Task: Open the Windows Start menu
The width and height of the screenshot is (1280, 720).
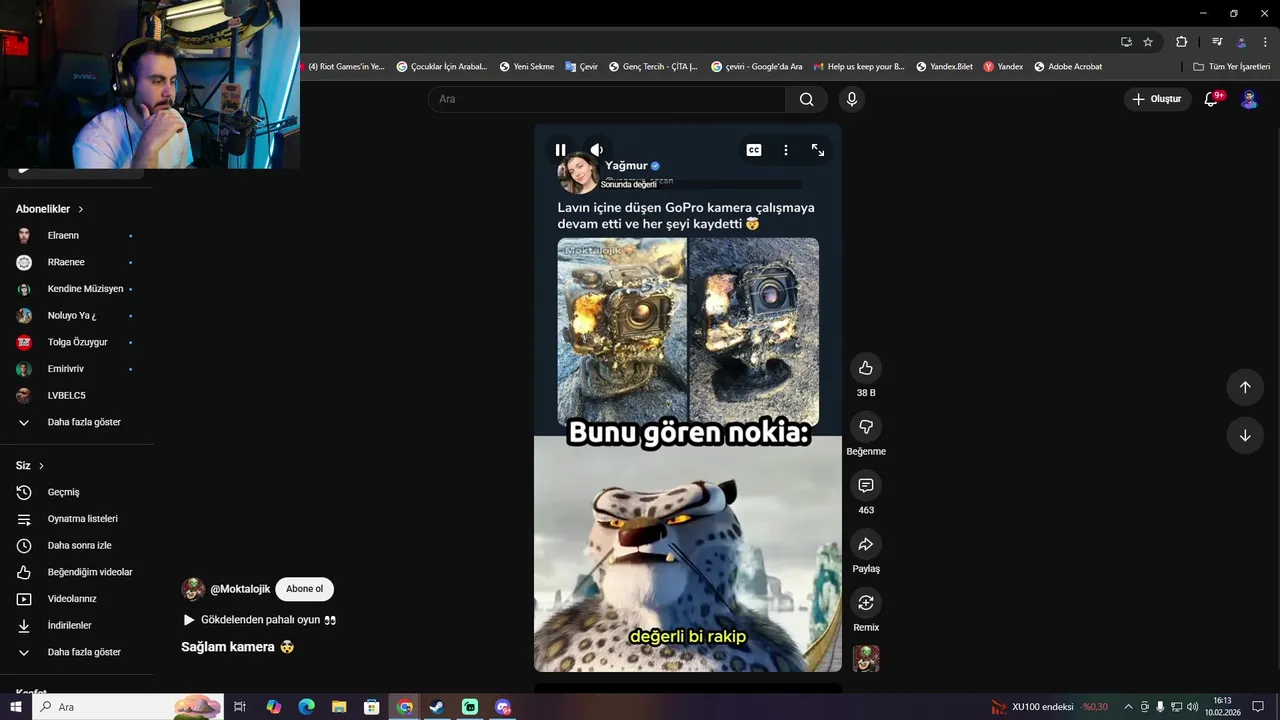Action: (16, 707)
